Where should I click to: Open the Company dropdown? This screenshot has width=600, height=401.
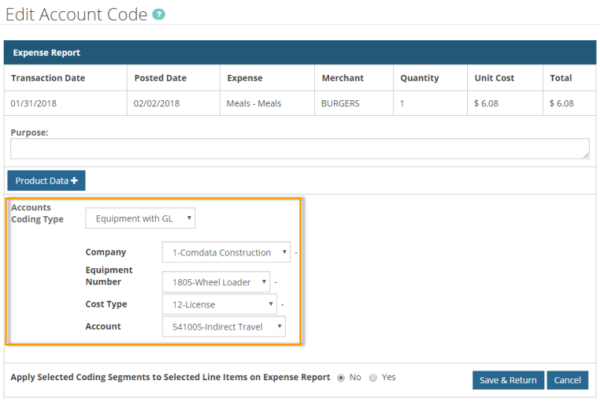tap(226, 252)
